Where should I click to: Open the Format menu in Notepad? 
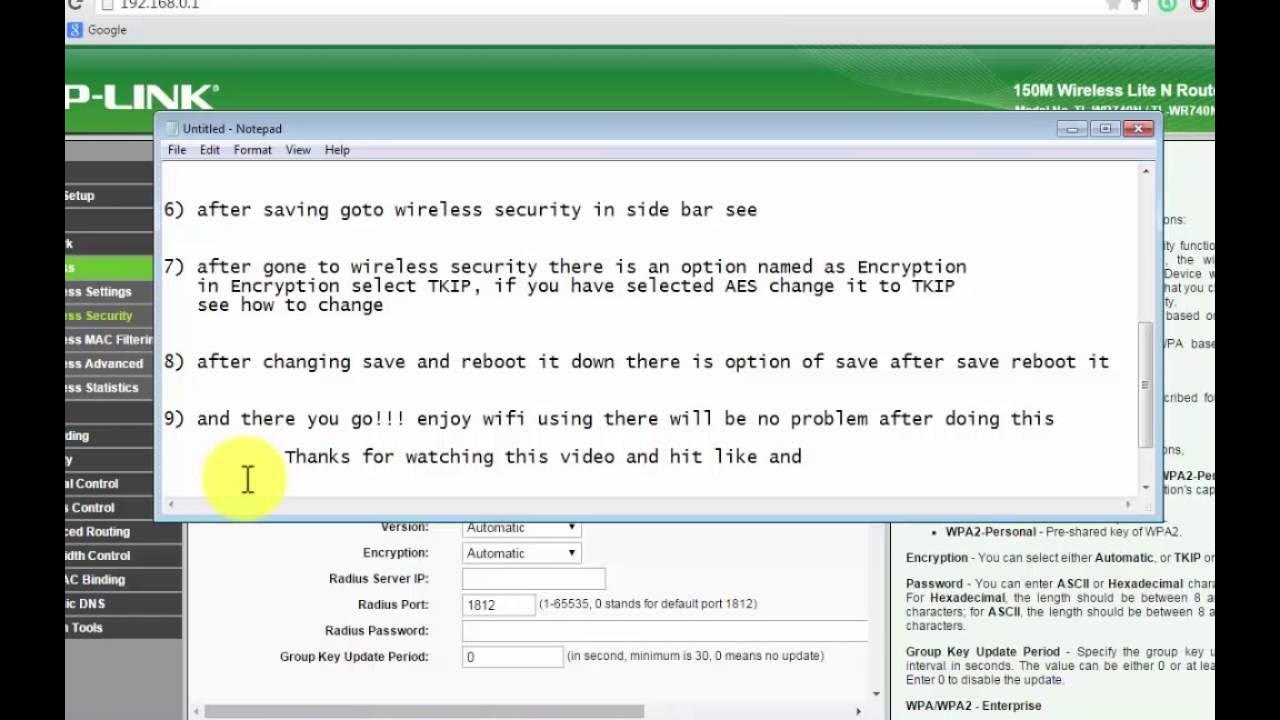[x=252, y=150]
